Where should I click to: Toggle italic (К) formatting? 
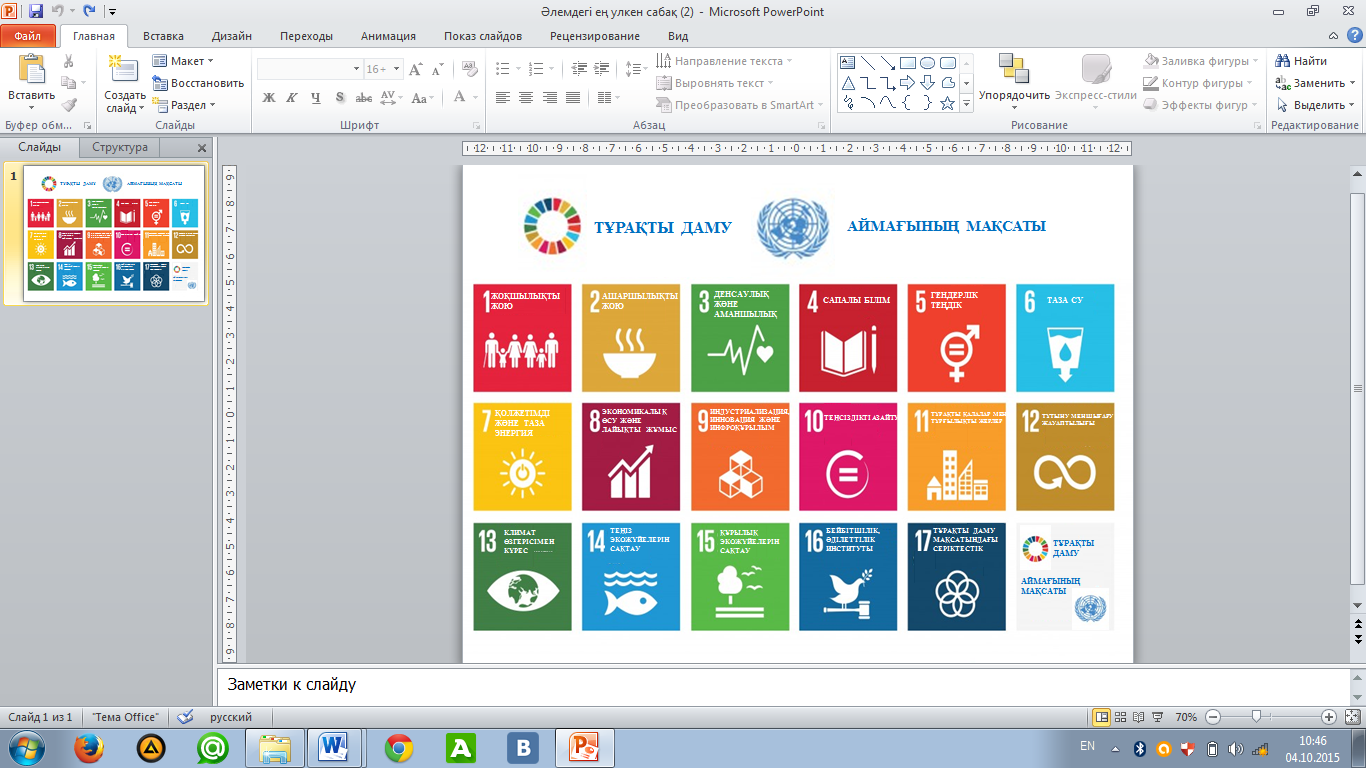(292, 97)
